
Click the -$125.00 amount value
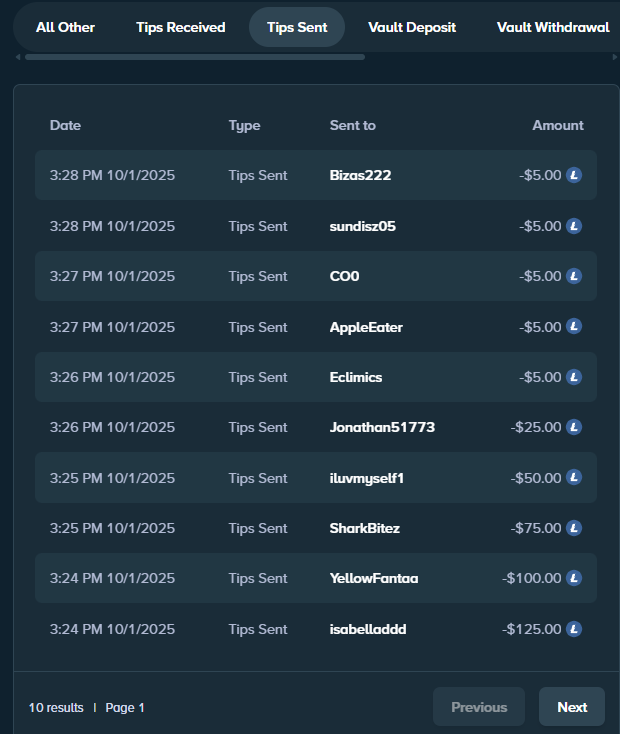point(531,629)
